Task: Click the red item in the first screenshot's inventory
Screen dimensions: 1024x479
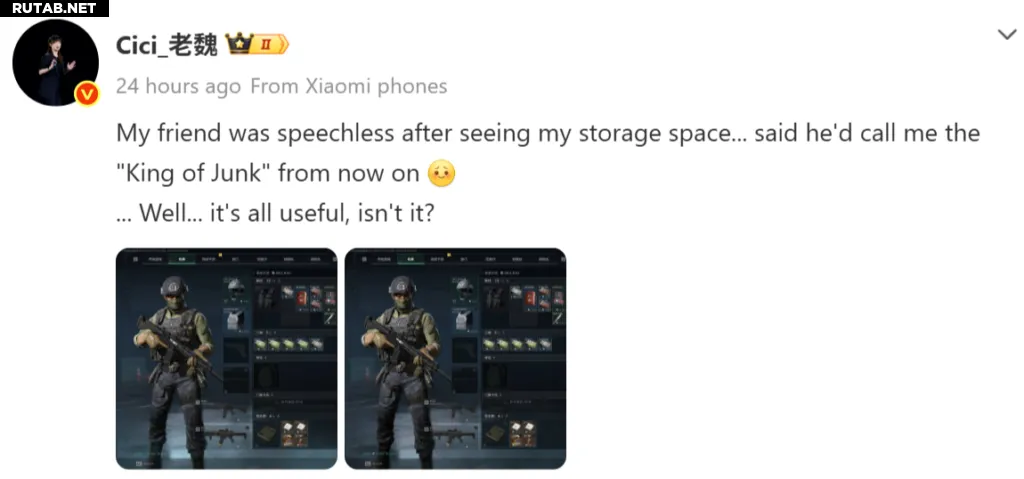Action: [302, 299]
